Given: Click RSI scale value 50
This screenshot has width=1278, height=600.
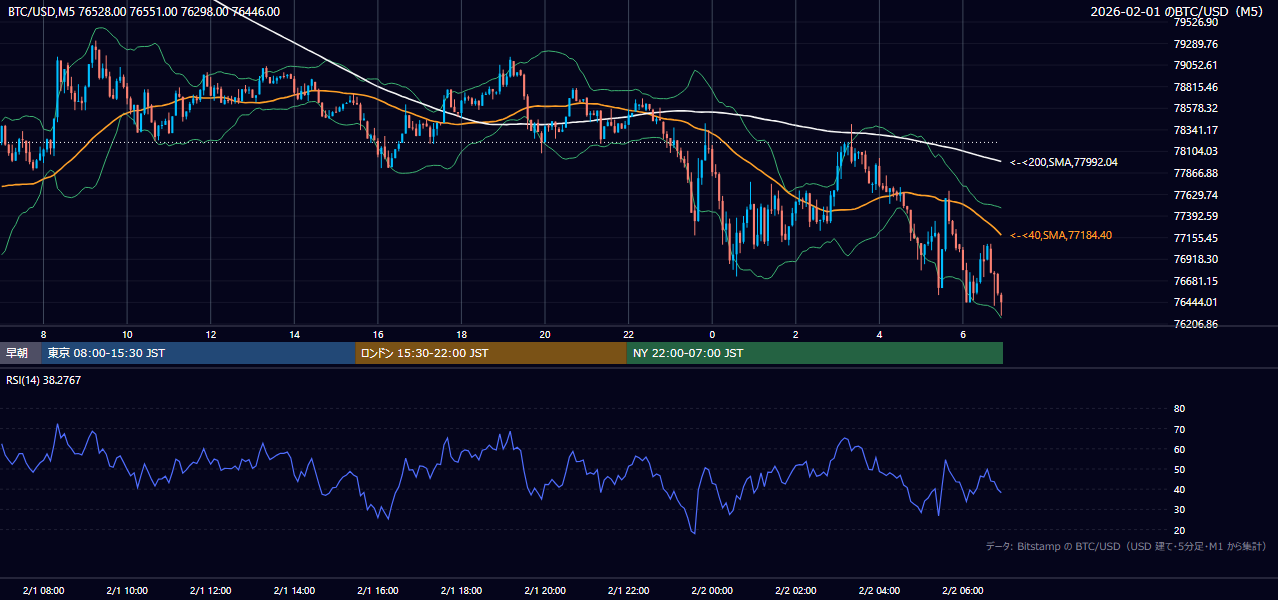Looking at the screenshot, I should coord(1179,469).
